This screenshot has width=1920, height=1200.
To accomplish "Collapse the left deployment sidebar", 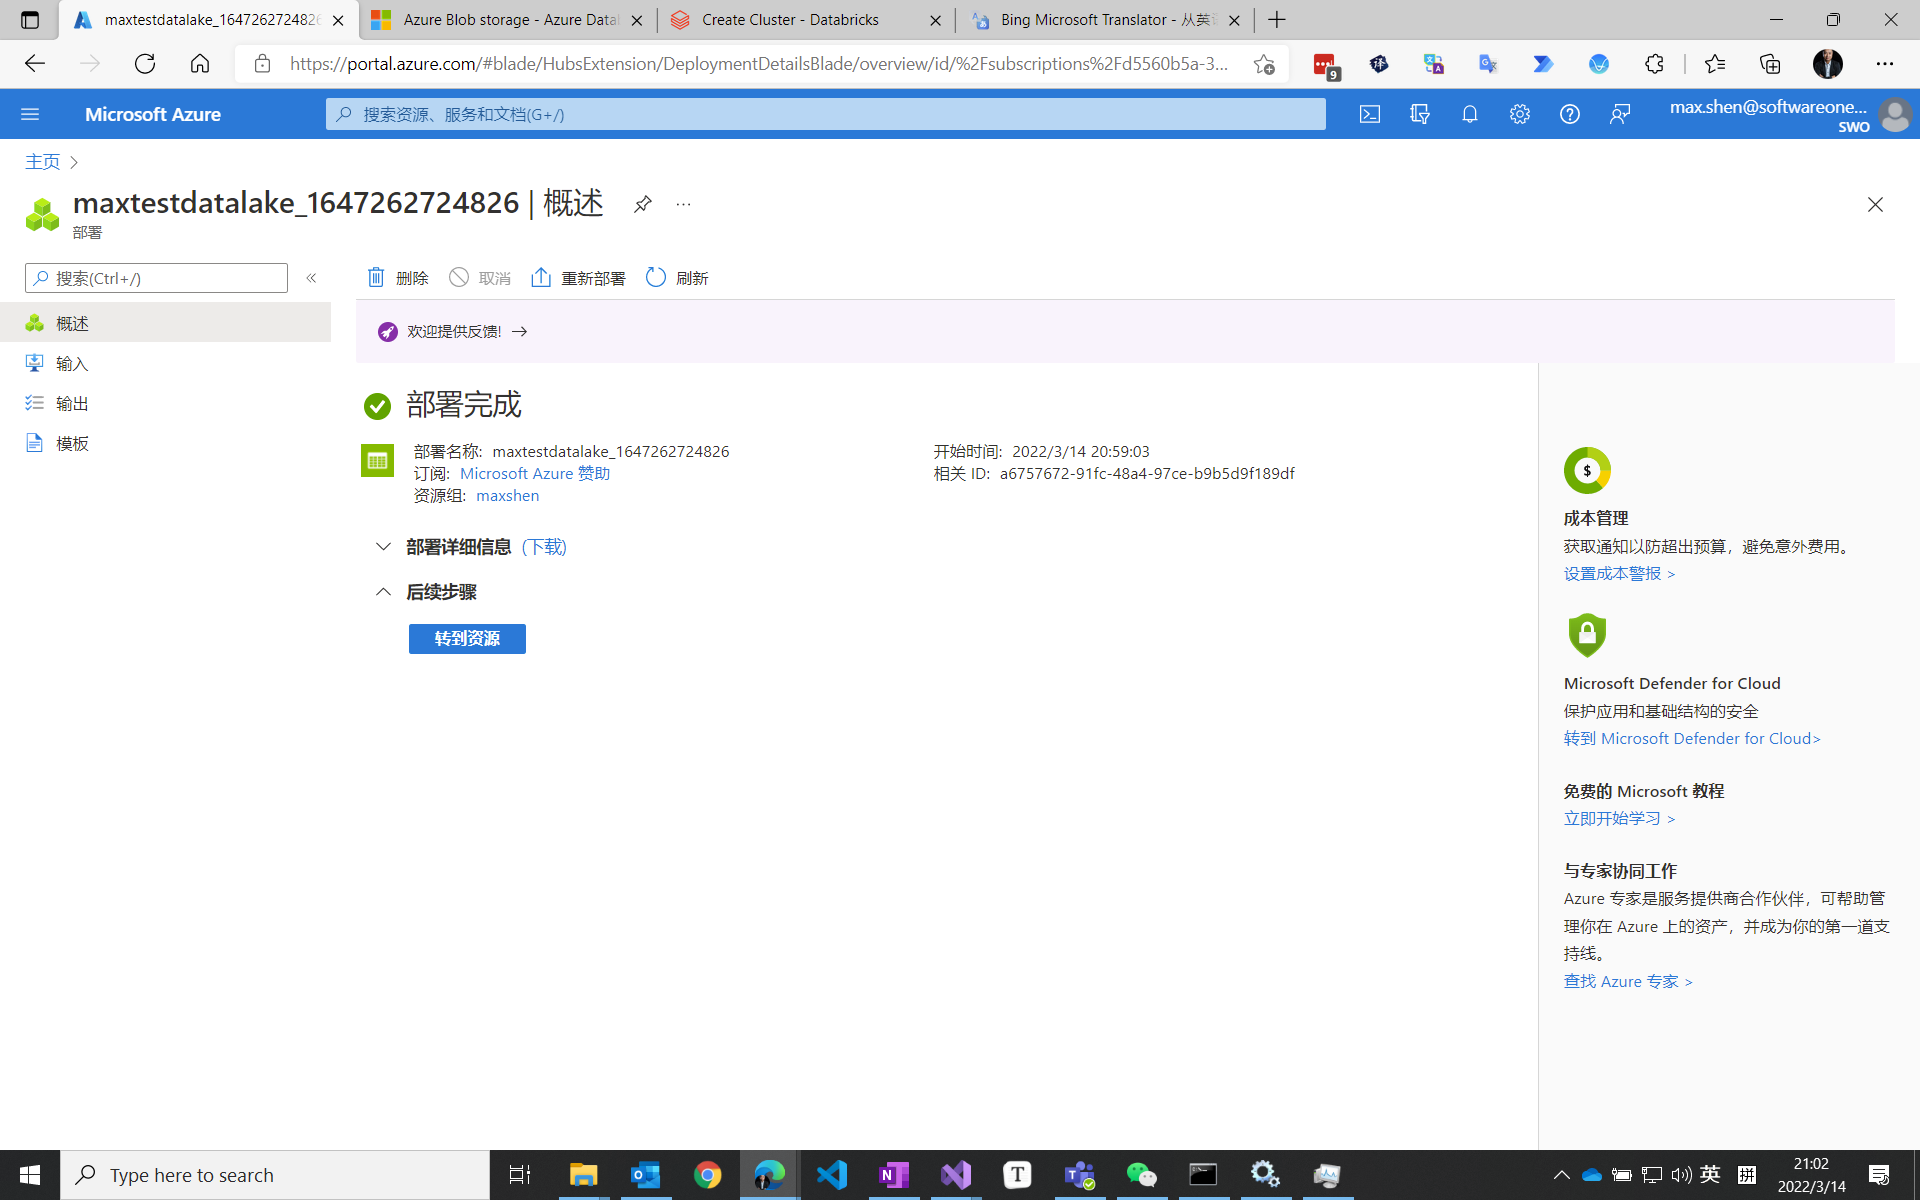I will click(x=311, y=278).
